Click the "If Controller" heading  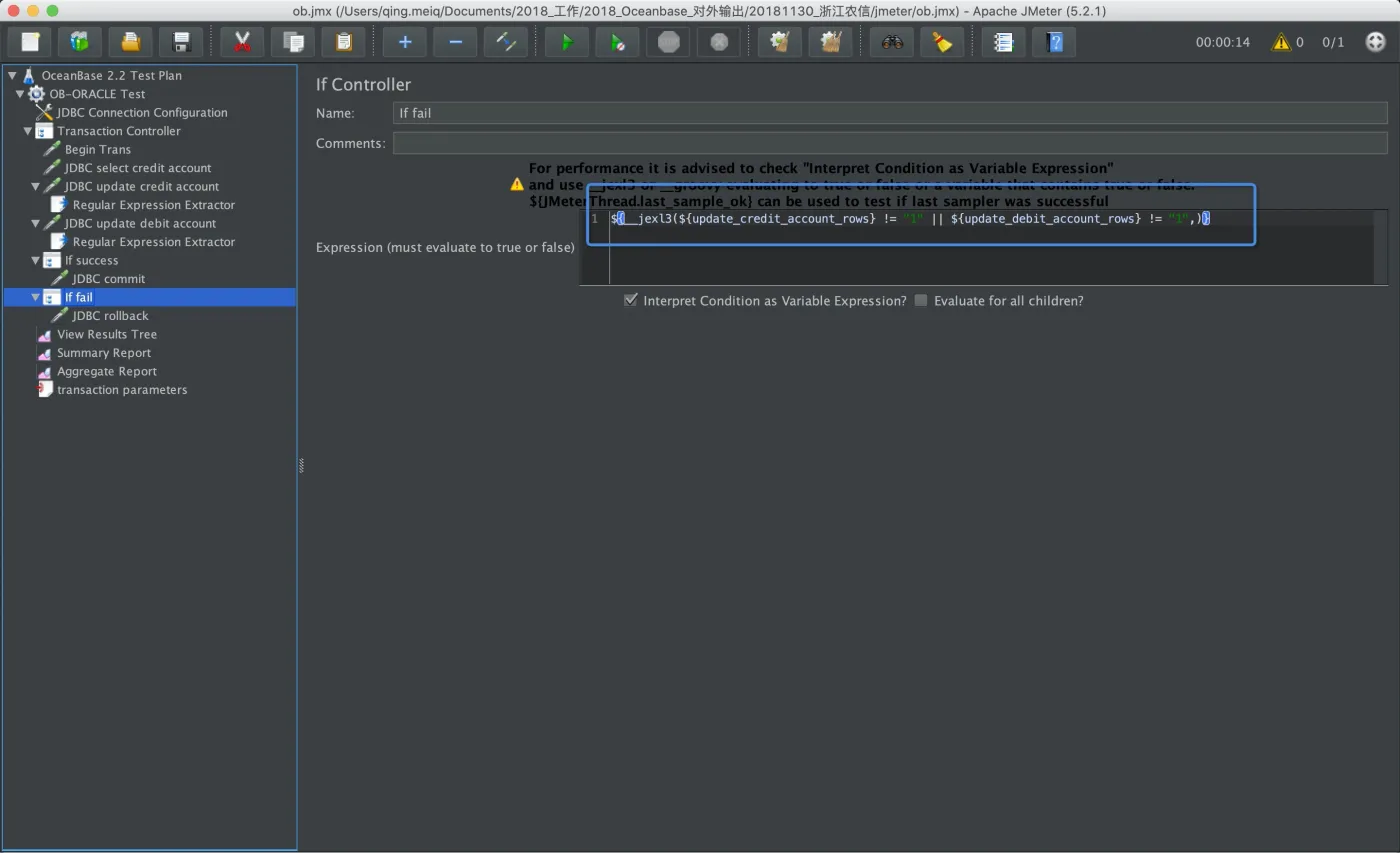coord(363,85)
